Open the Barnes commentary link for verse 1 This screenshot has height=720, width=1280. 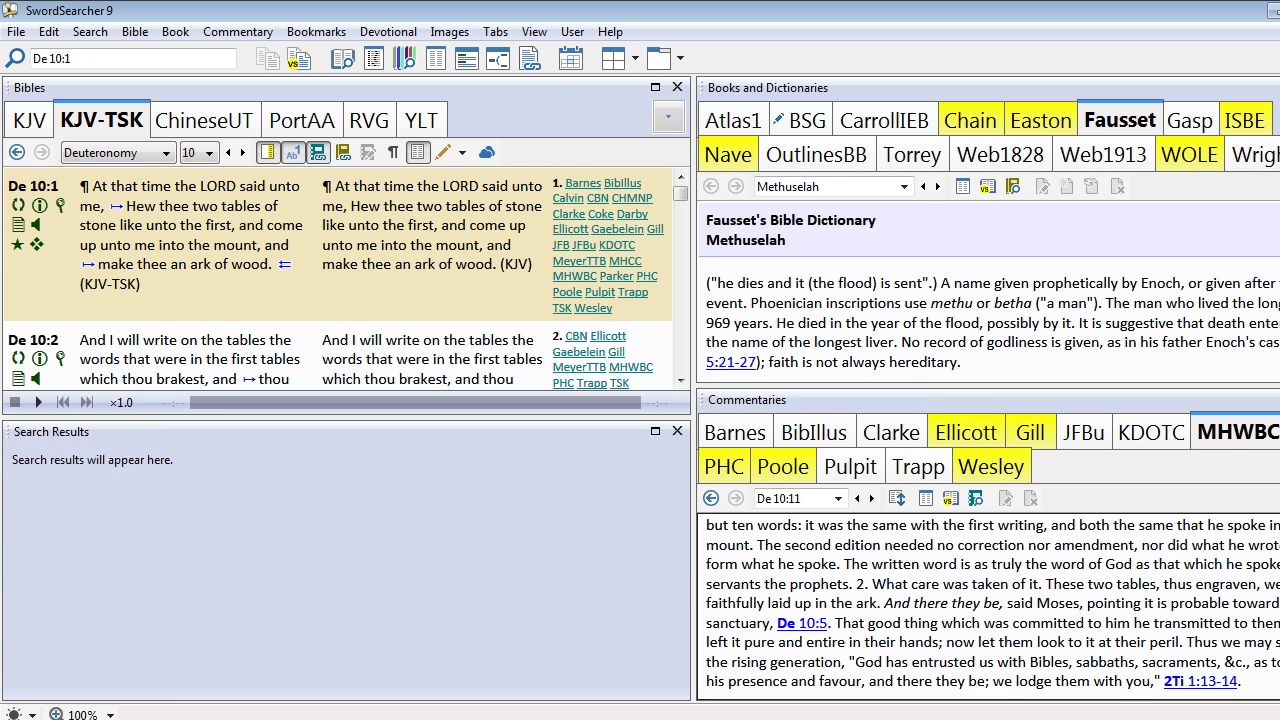point(582,183)
